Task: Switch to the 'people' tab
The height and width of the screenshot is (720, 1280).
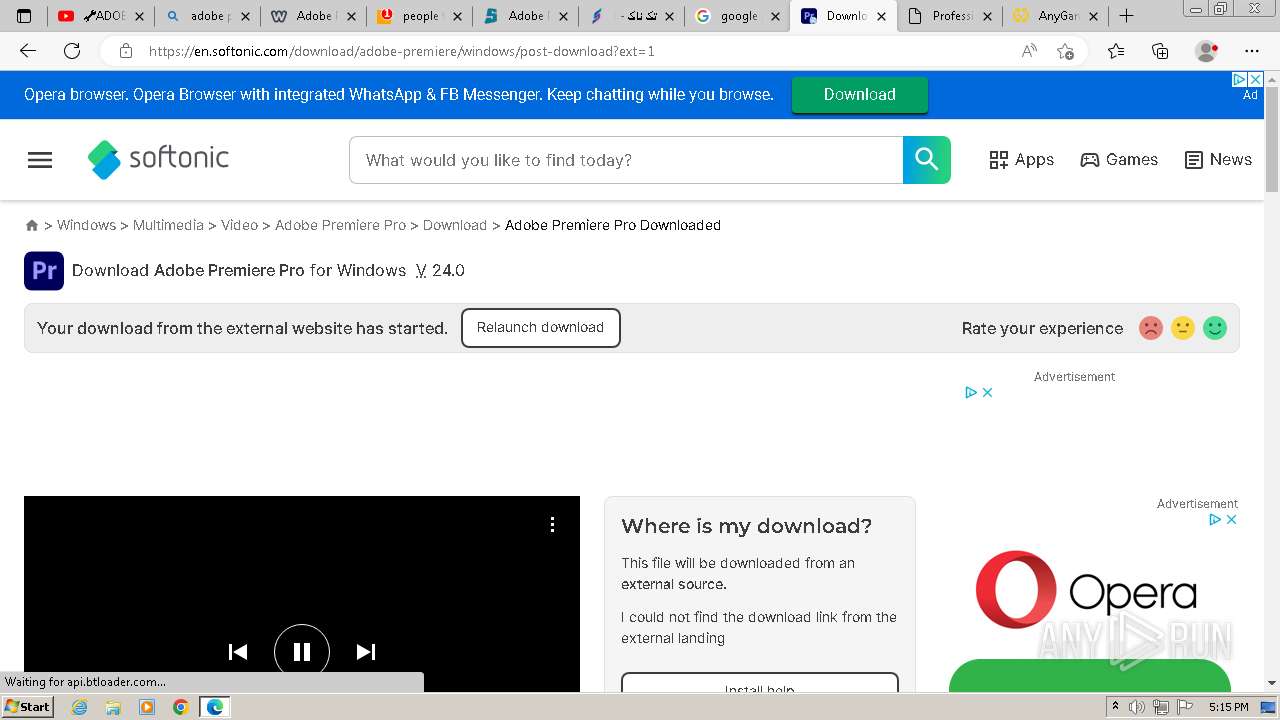Action: tap(420, 16)
